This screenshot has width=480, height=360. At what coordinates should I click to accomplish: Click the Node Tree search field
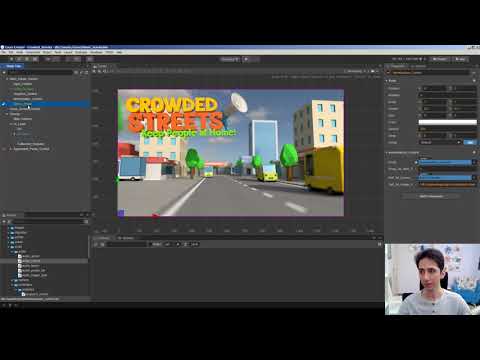tap(40, 72)
